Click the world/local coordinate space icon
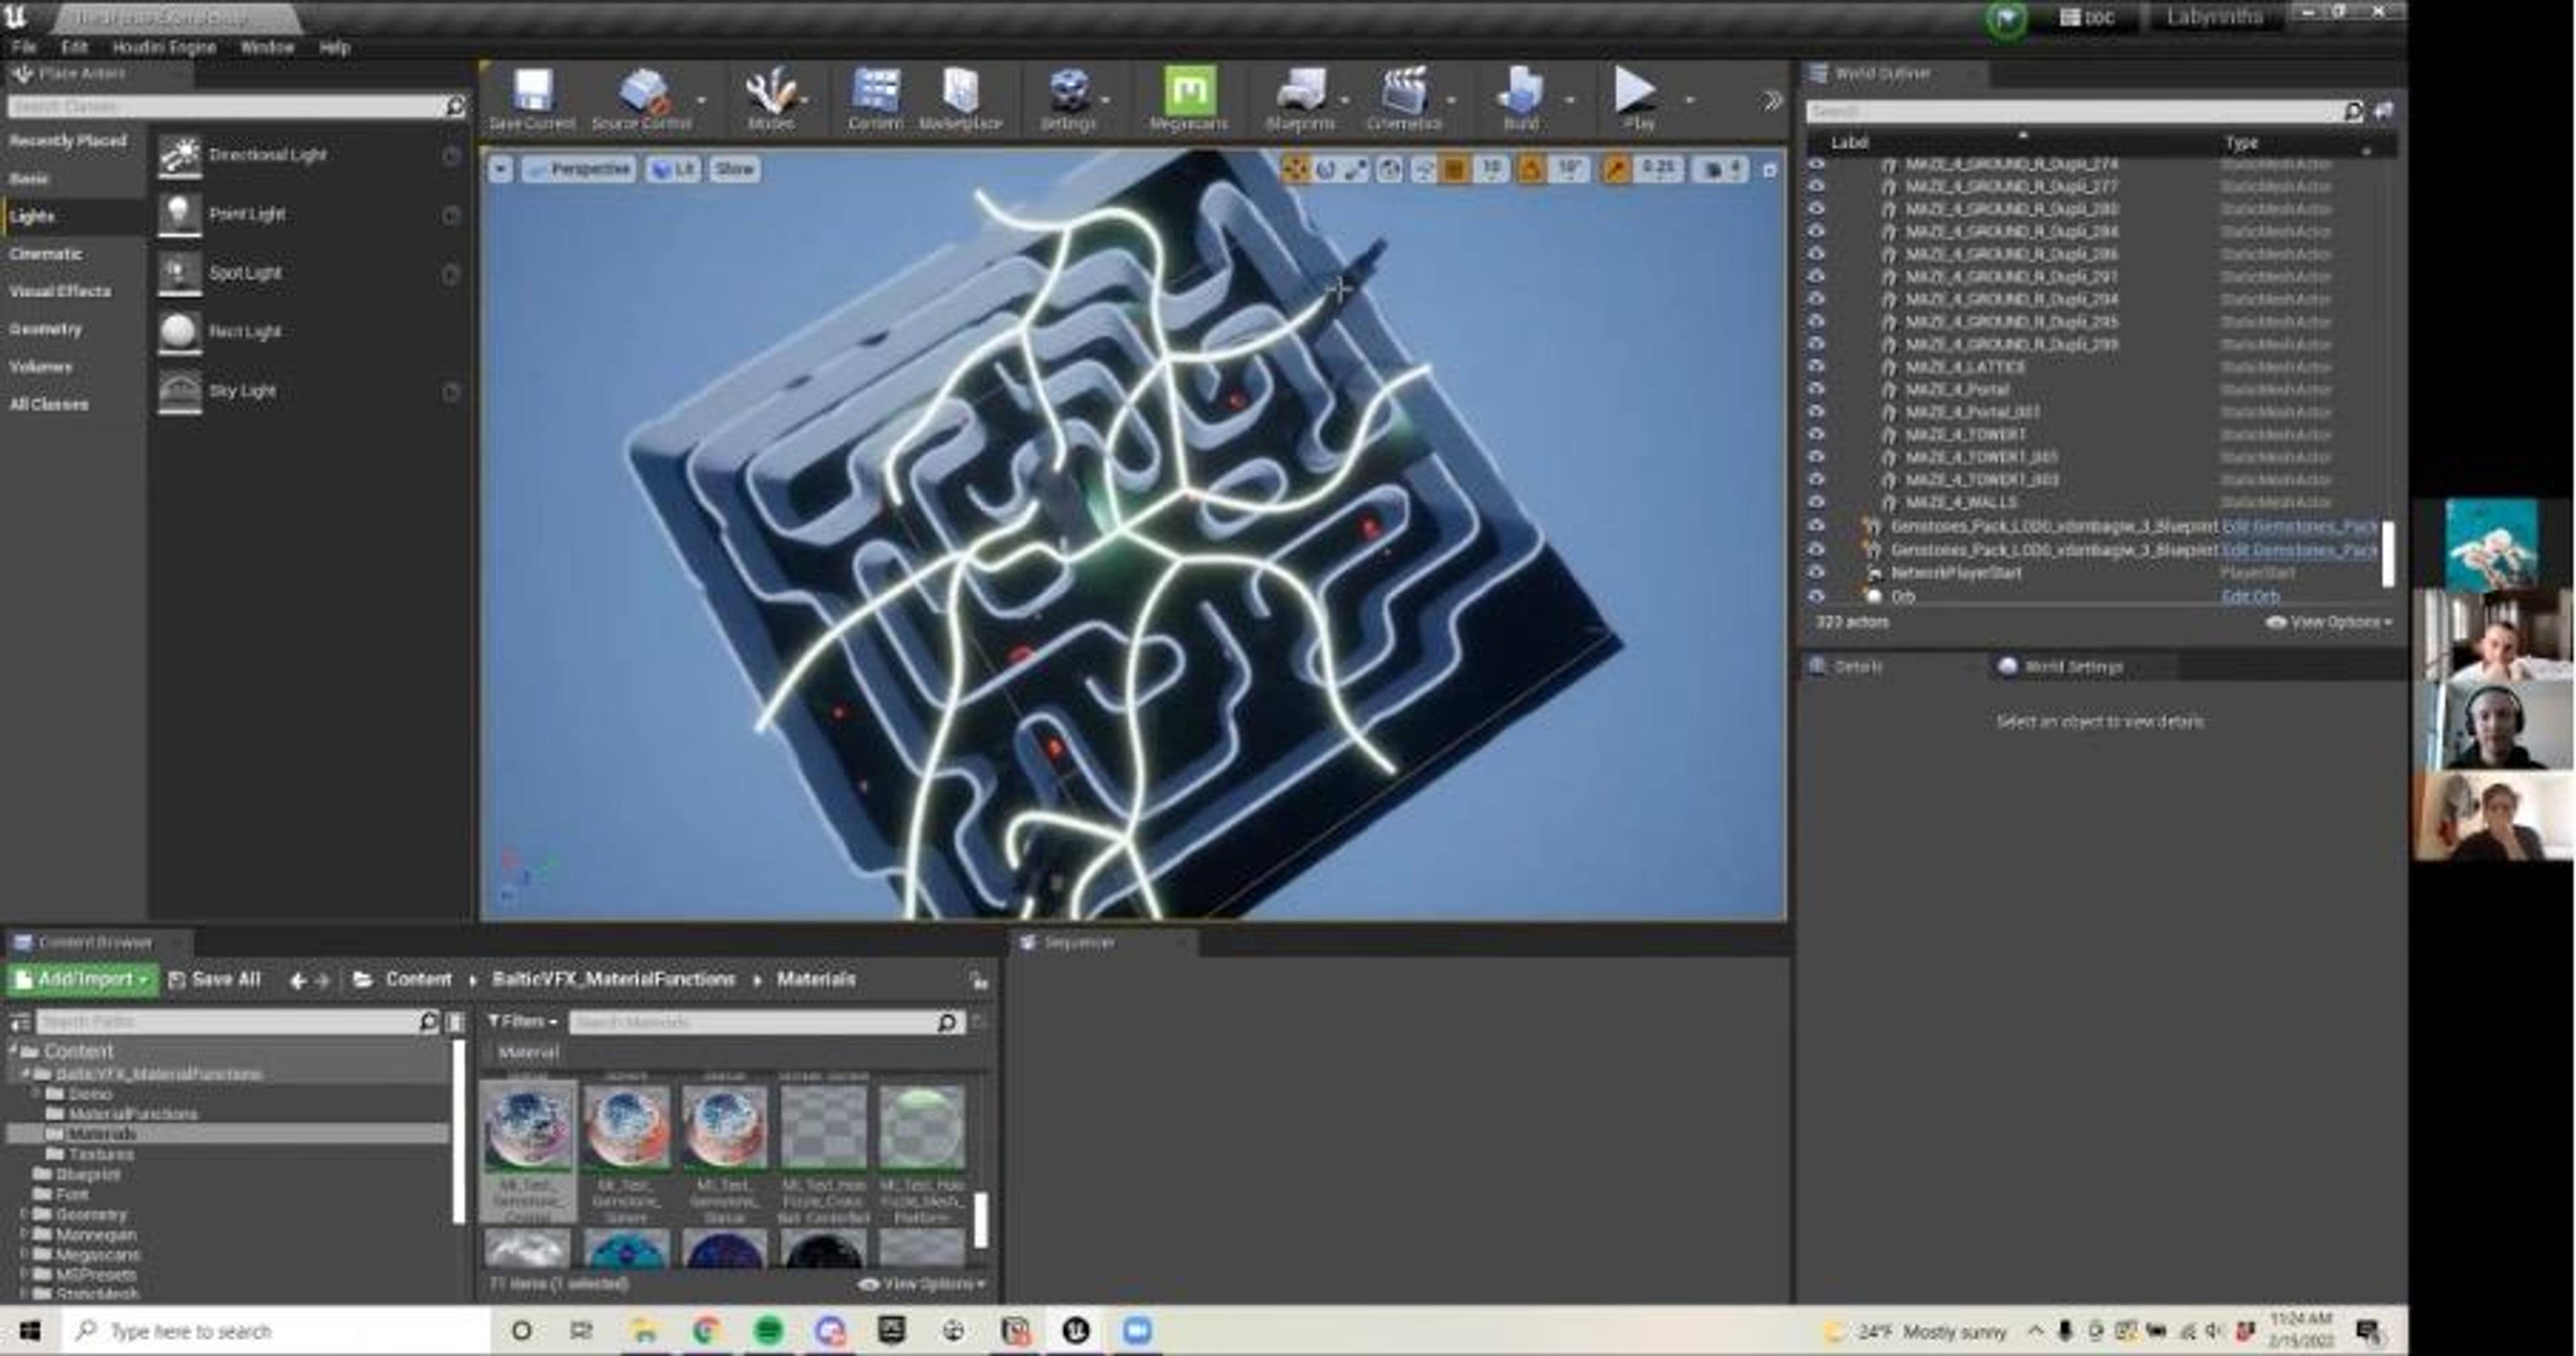 click(x=1390, y=170)
